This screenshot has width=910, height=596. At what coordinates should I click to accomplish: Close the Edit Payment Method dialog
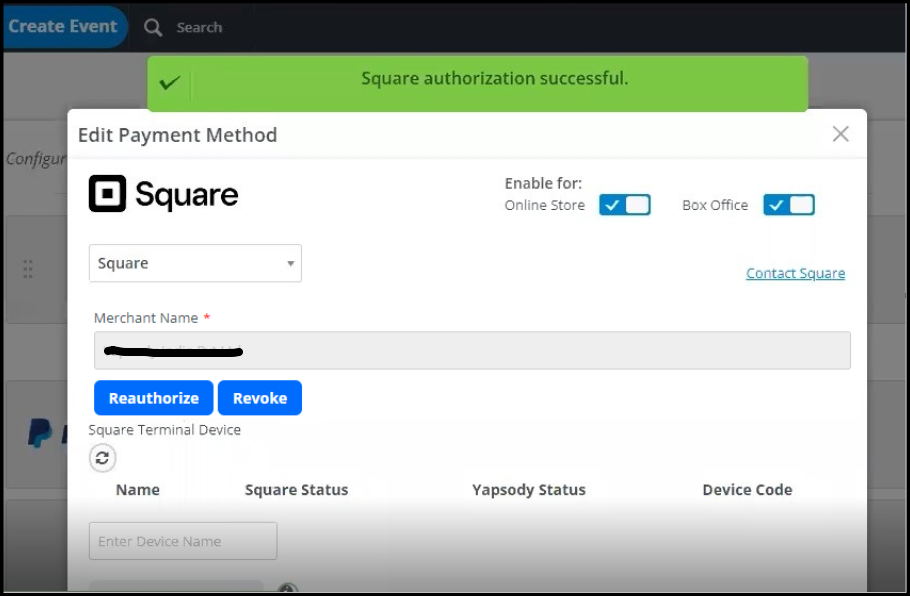(x=839, y=133)
